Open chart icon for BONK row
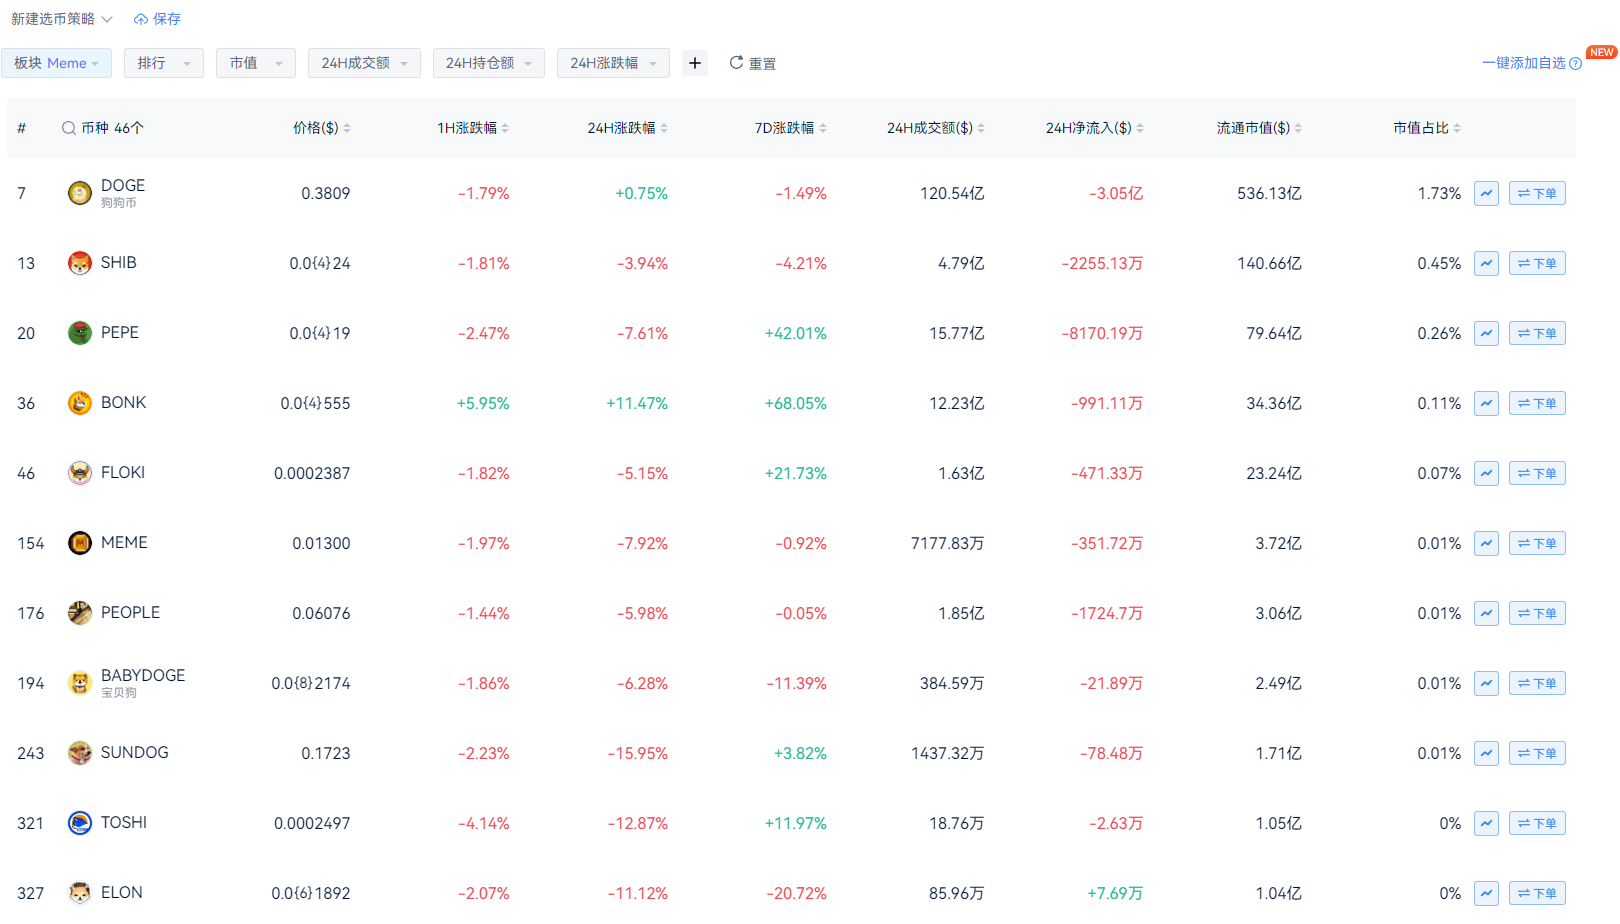Viewport: 1620px width, 924px height. 1486,403
